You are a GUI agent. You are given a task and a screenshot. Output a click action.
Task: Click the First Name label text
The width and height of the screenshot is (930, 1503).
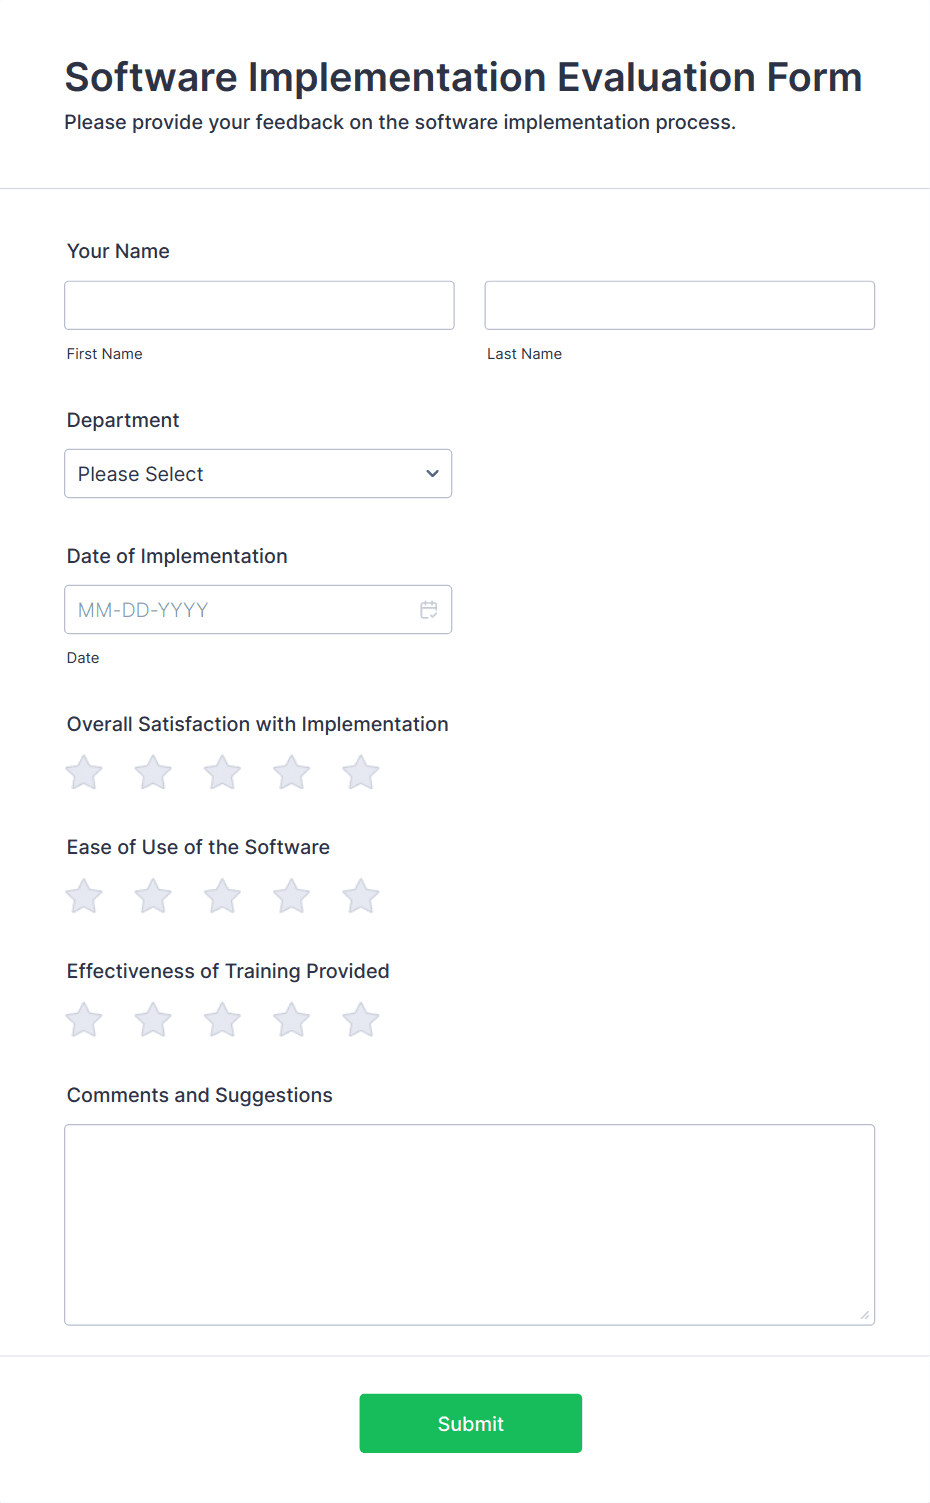click(x=104, y=353)
